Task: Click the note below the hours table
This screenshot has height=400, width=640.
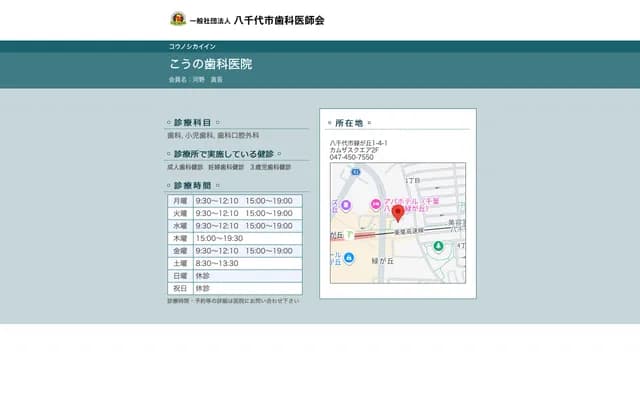Action: (233, 301)
